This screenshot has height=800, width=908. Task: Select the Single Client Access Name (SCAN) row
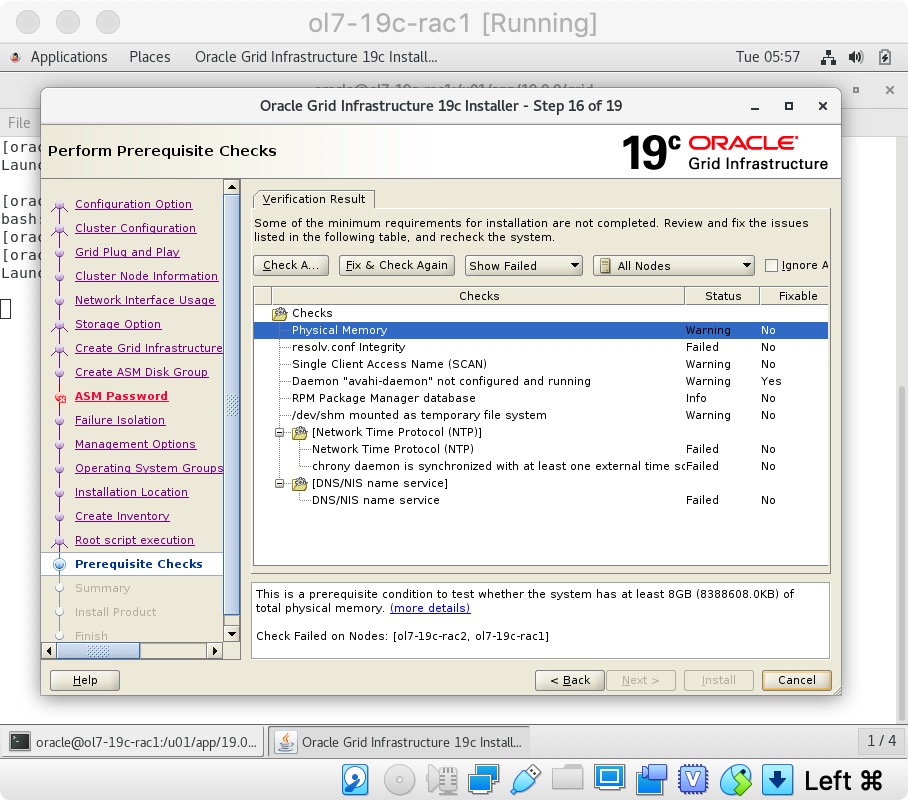click(540, 364)
